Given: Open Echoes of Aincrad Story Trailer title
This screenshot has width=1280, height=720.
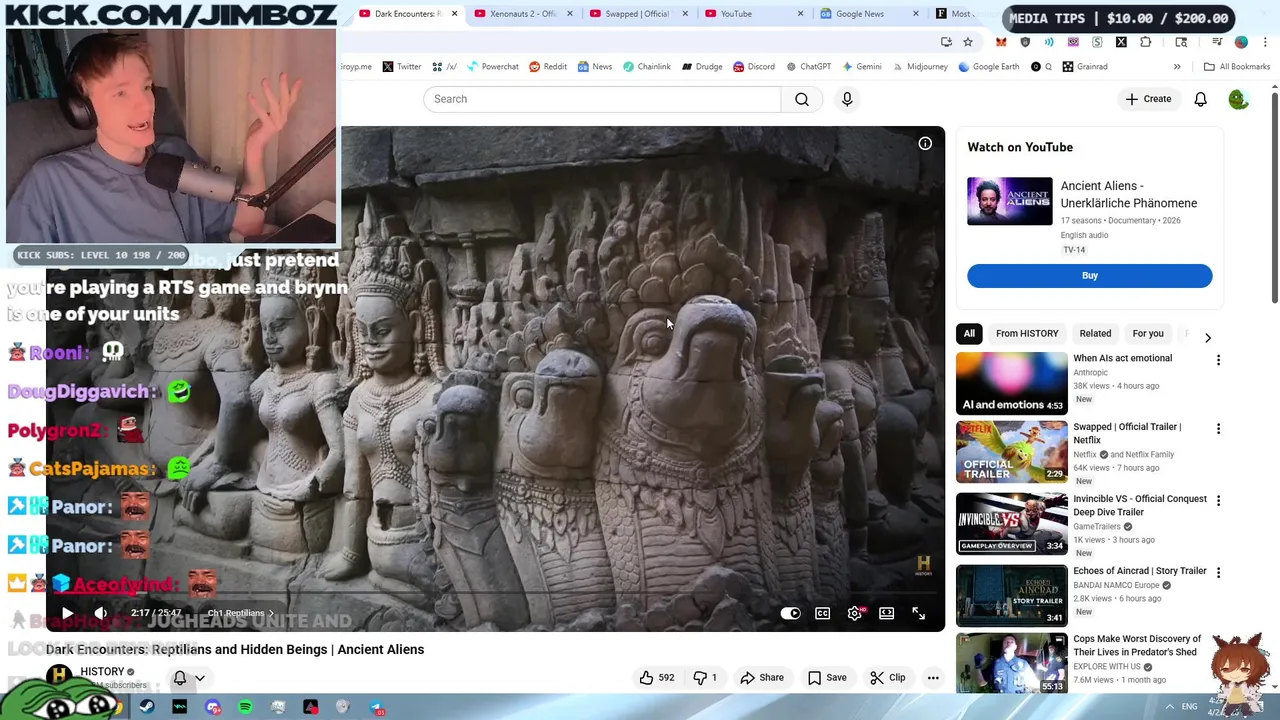Looking at the screenshot, I should click(1139, 571).
